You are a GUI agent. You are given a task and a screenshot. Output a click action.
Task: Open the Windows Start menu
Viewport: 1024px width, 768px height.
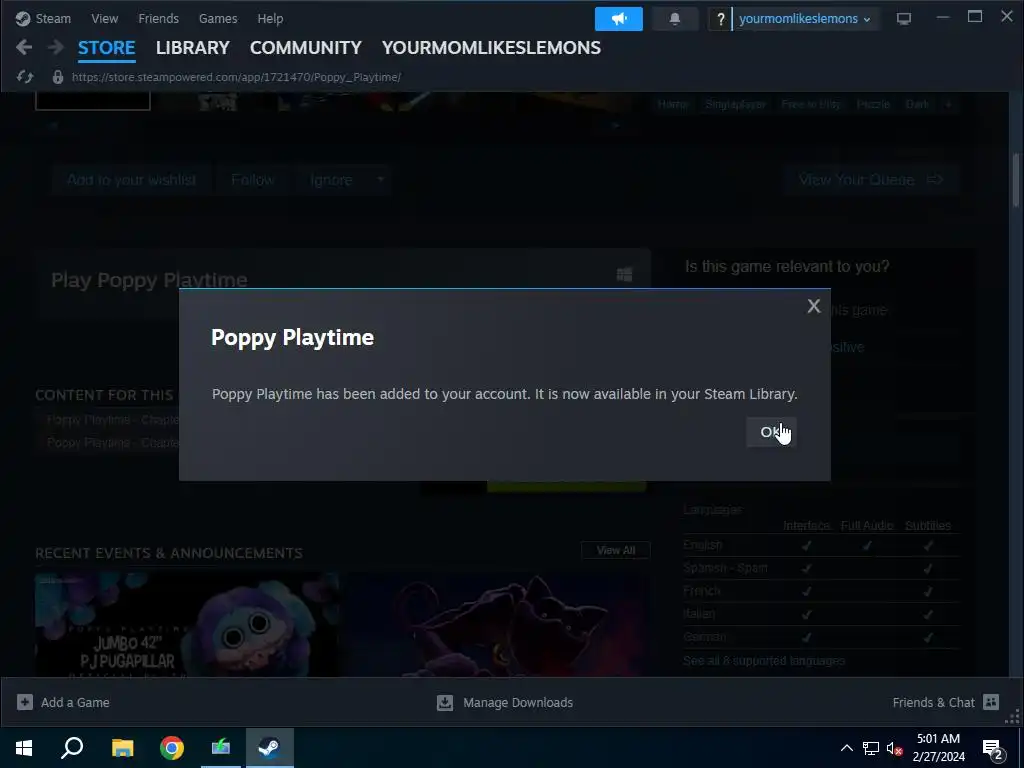tap(24, 748)
